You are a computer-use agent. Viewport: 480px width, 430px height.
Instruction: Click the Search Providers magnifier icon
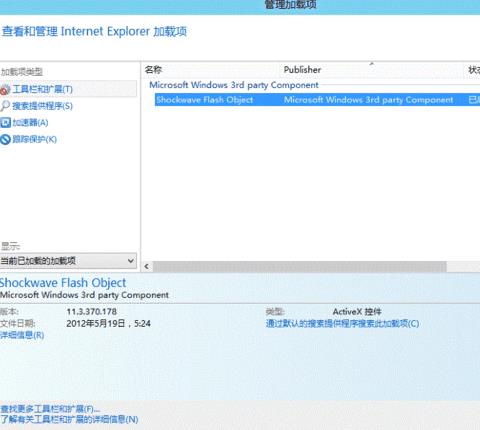tap(5, 106)
